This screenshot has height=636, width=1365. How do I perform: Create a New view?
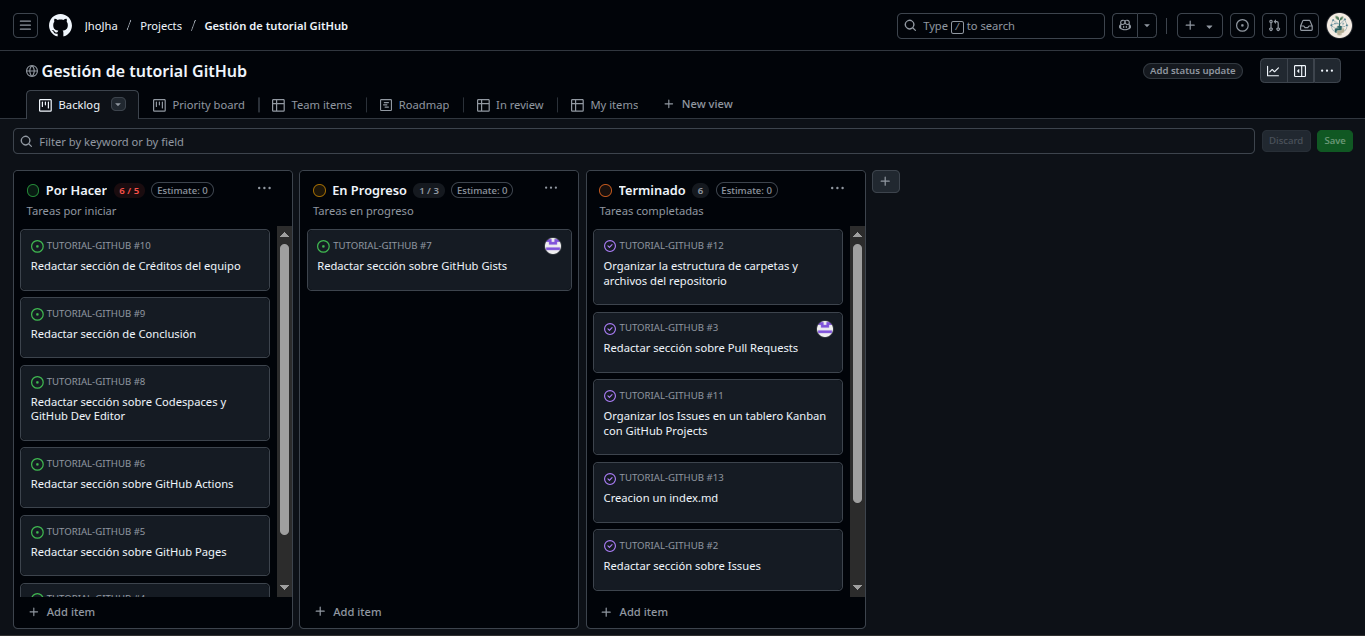[698, 104]
